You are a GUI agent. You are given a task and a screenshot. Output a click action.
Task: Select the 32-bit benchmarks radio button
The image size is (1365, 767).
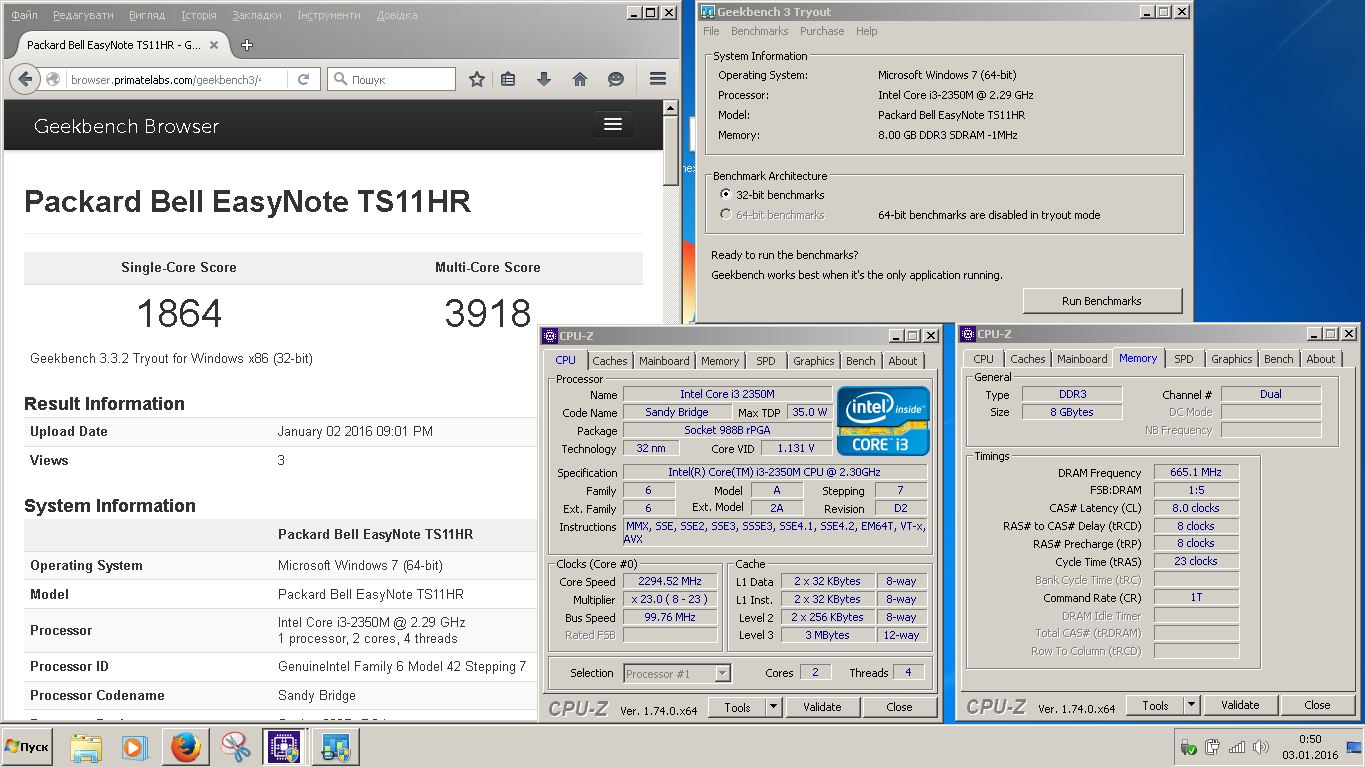pos(726,195)
